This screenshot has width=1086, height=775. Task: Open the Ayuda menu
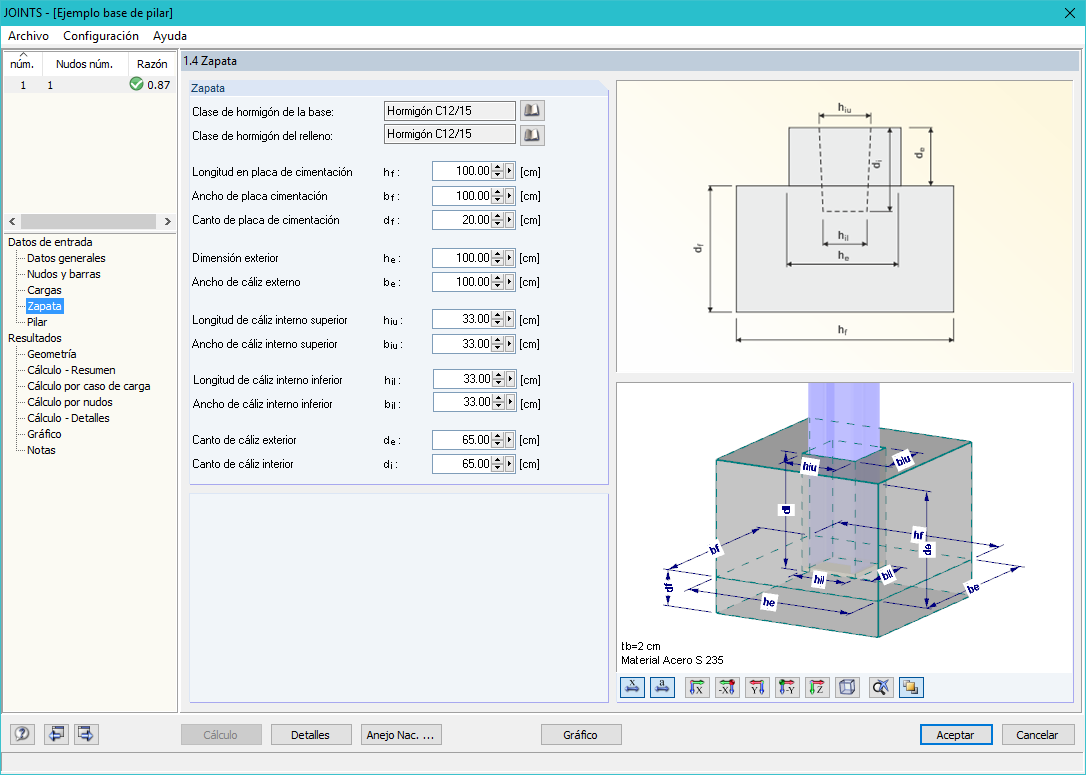pos(170,36)
